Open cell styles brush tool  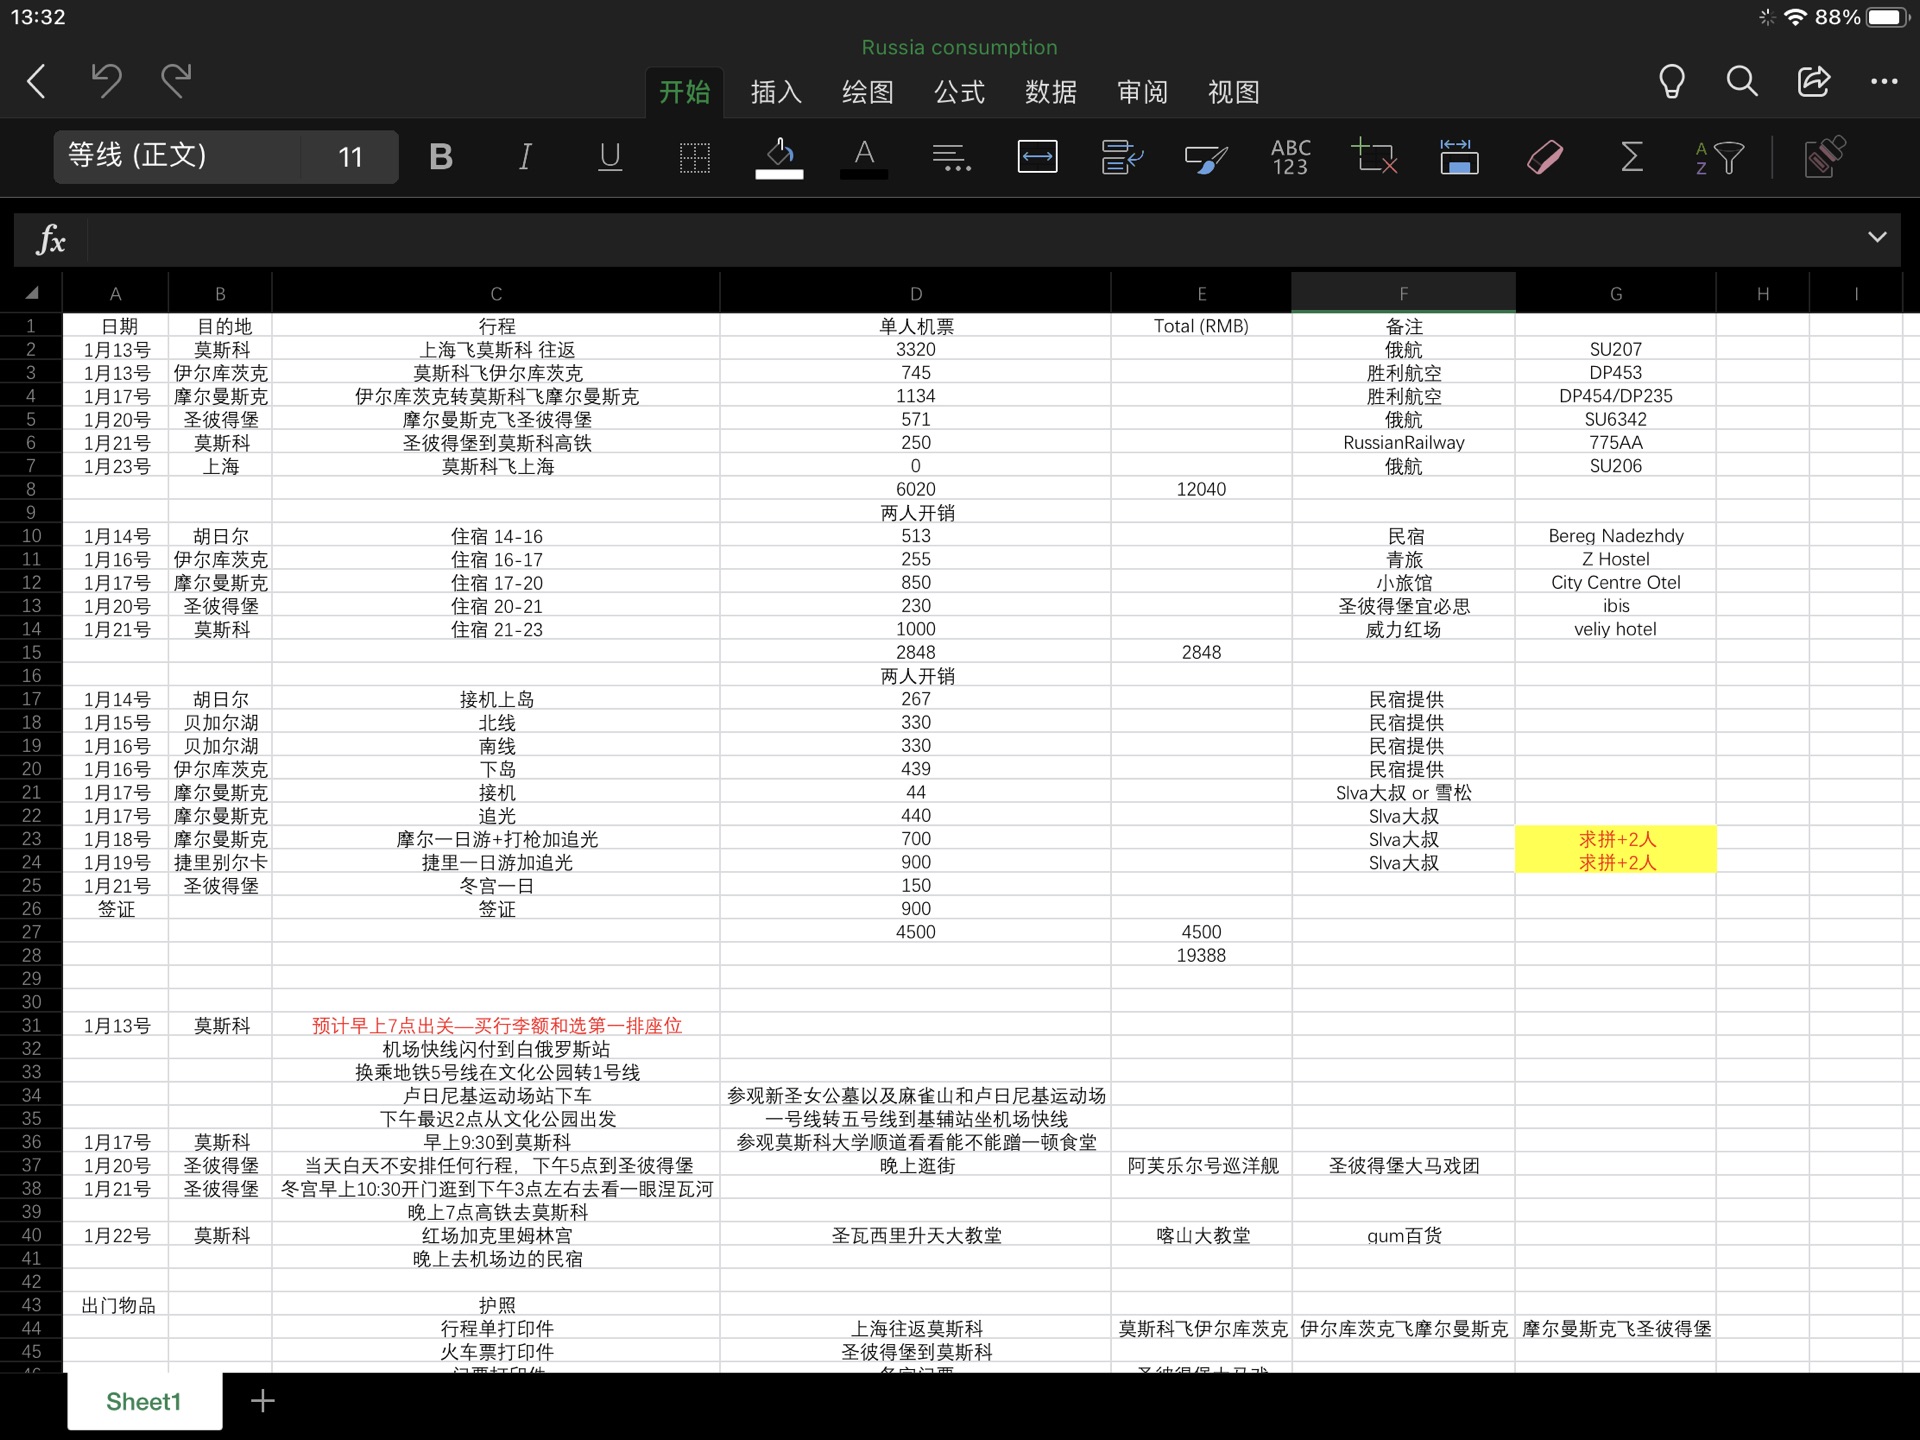[1206, 157]
